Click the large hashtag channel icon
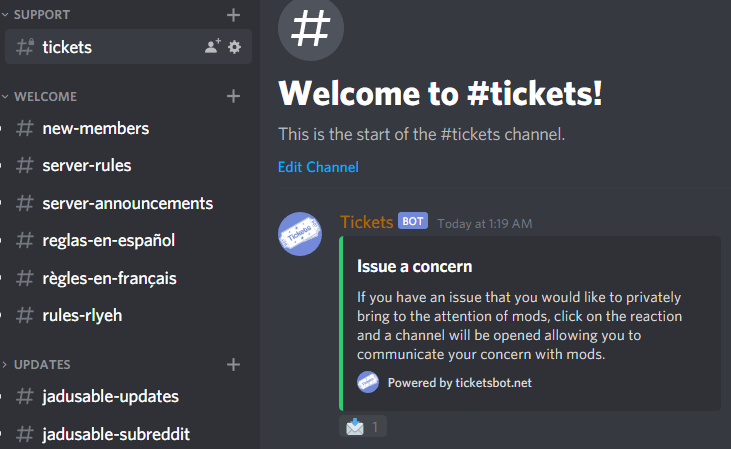 (311, 27)
